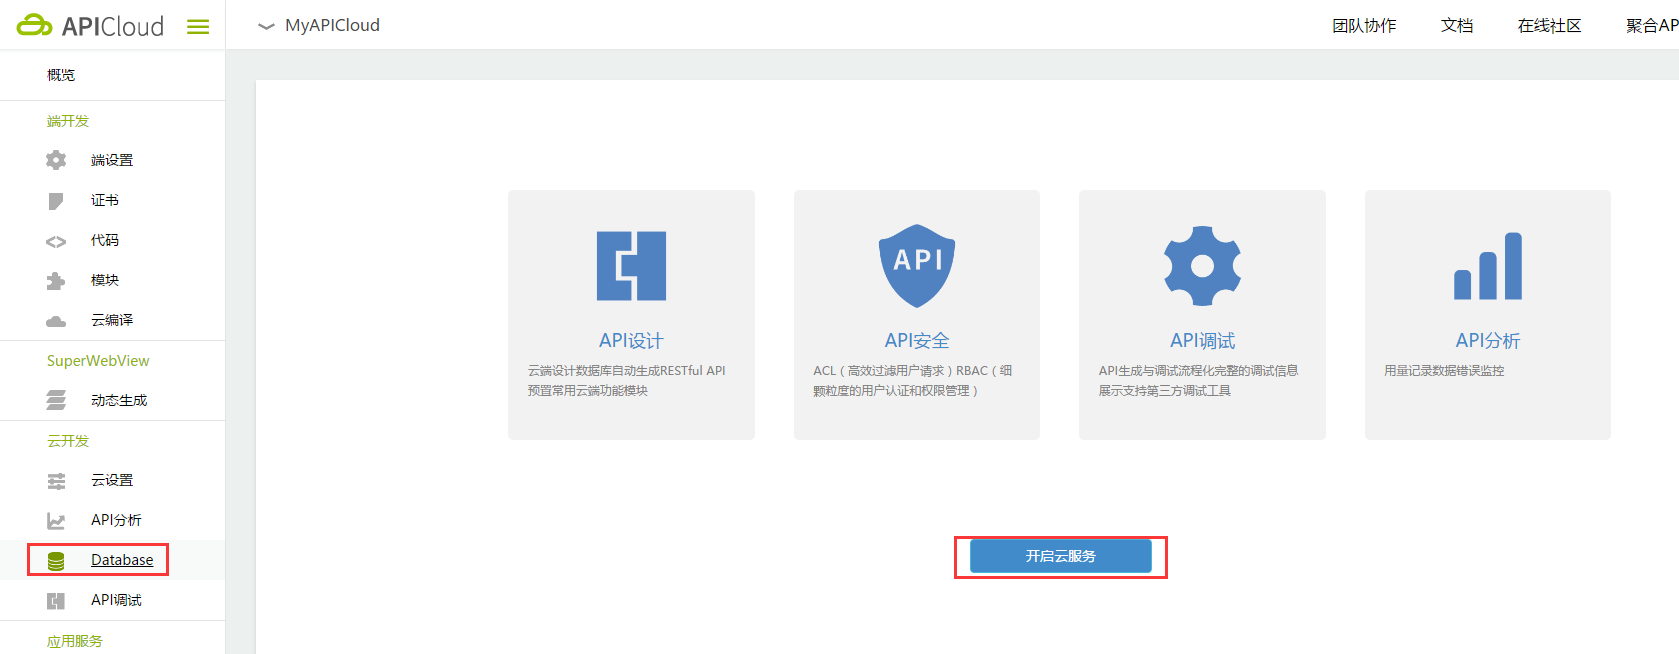Click the 证书 certificate icon
The height and width of the screenshot is (654, 1679).
point(56,201)
